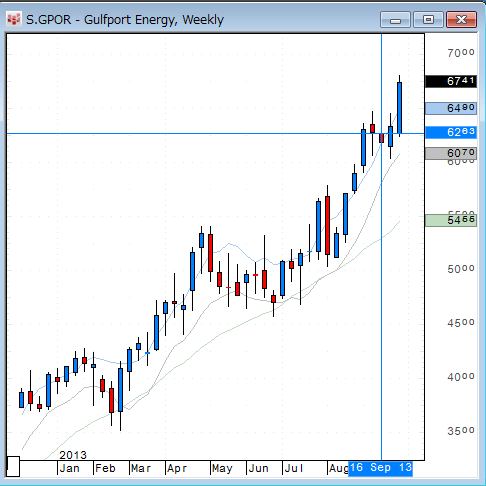Click the tallest latest blue weekly candle
This screenshot has height=486, width=486.
point(399,107)
